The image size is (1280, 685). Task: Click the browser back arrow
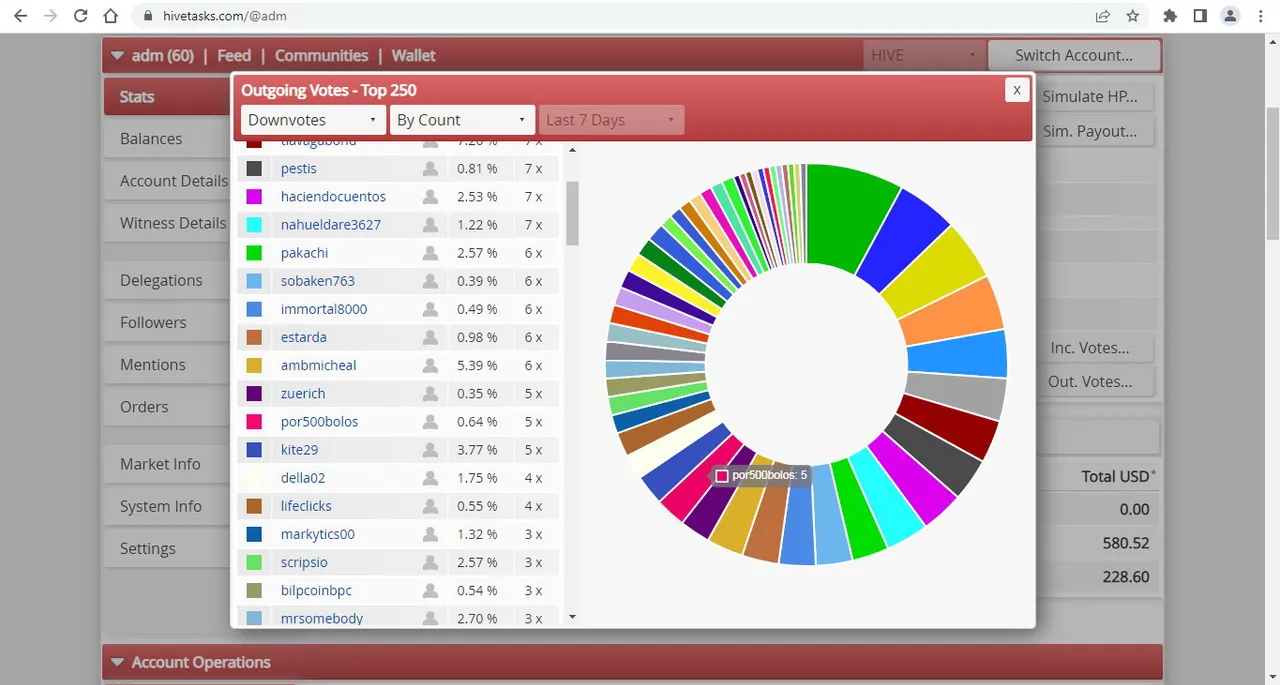click(20, 16)
